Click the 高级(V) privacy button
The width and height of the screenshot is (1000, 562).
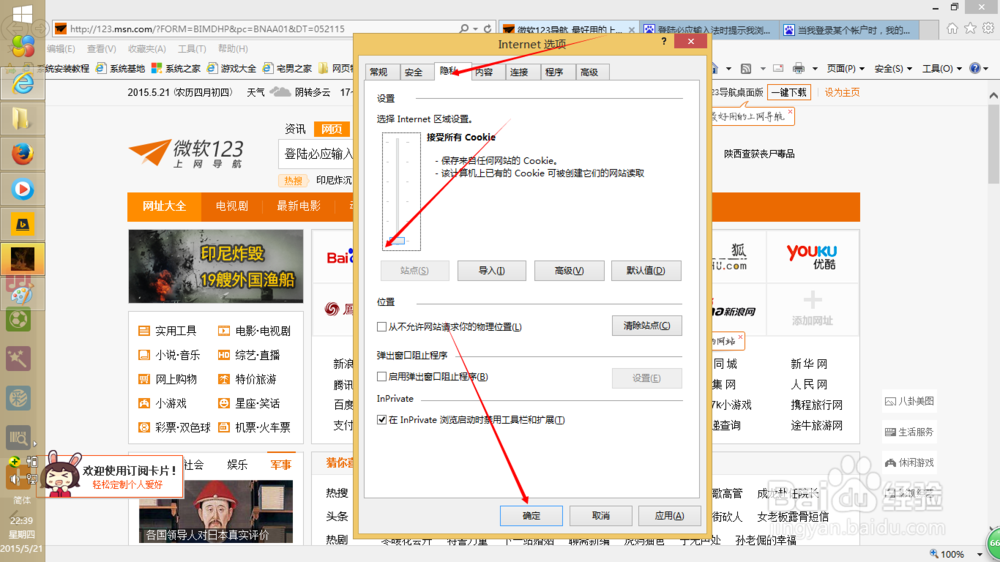pyautogui.click(x=569, y=270)
